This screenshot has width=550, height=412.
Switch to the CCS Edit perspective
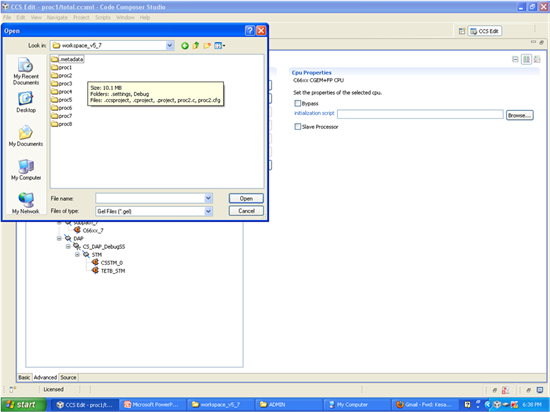pyautogui.click(x=485, y=31)
